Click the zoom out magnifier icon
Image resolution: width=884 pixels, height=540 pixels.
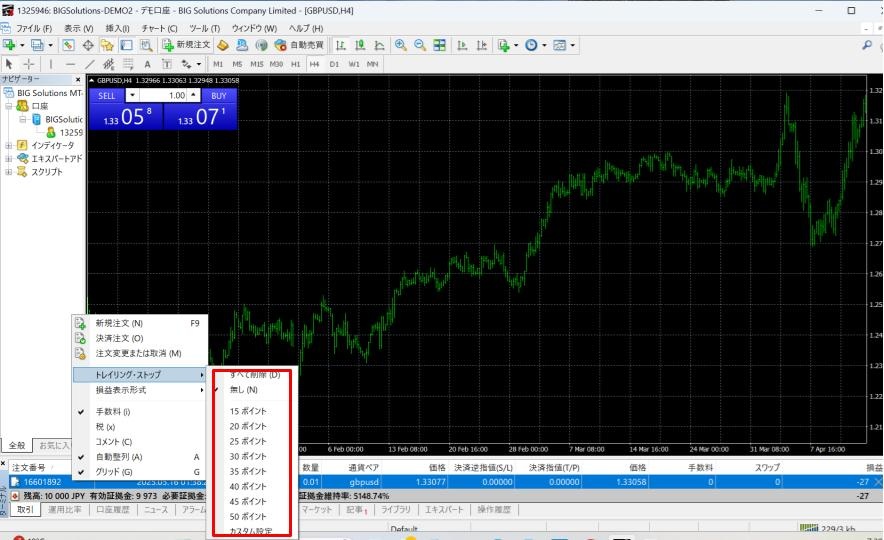pyautogui.click(x=420, y=45)
